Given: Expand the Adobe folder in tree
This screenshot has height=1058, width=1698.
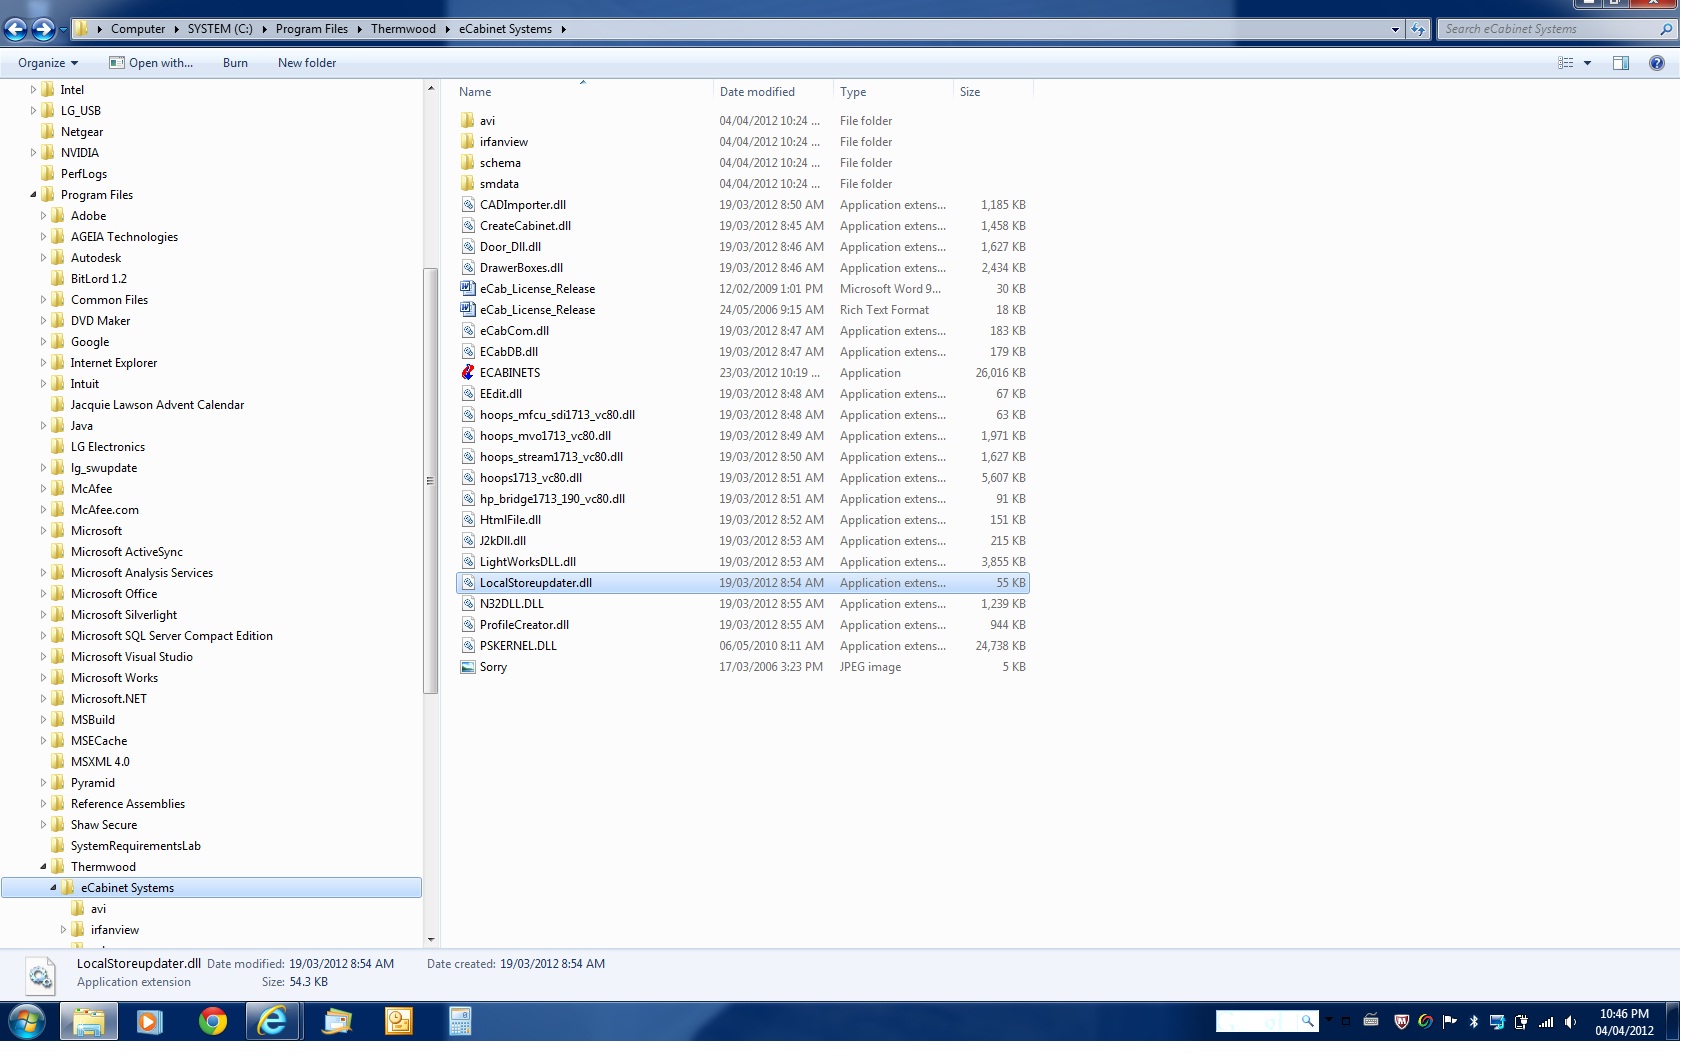Looking at the screenshot, I should [x=43, y=216].
